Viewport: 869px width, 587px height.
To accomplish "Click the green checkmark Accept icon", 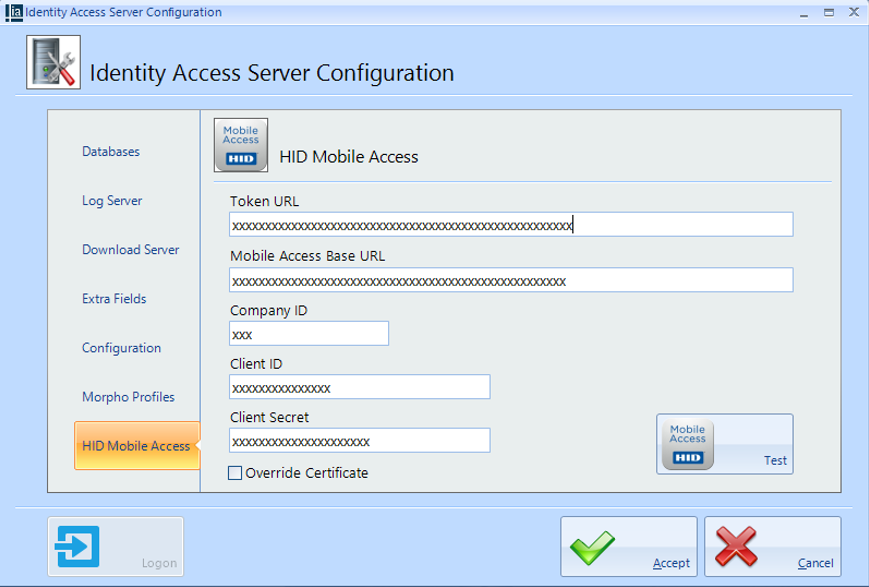I will point(592,547).
